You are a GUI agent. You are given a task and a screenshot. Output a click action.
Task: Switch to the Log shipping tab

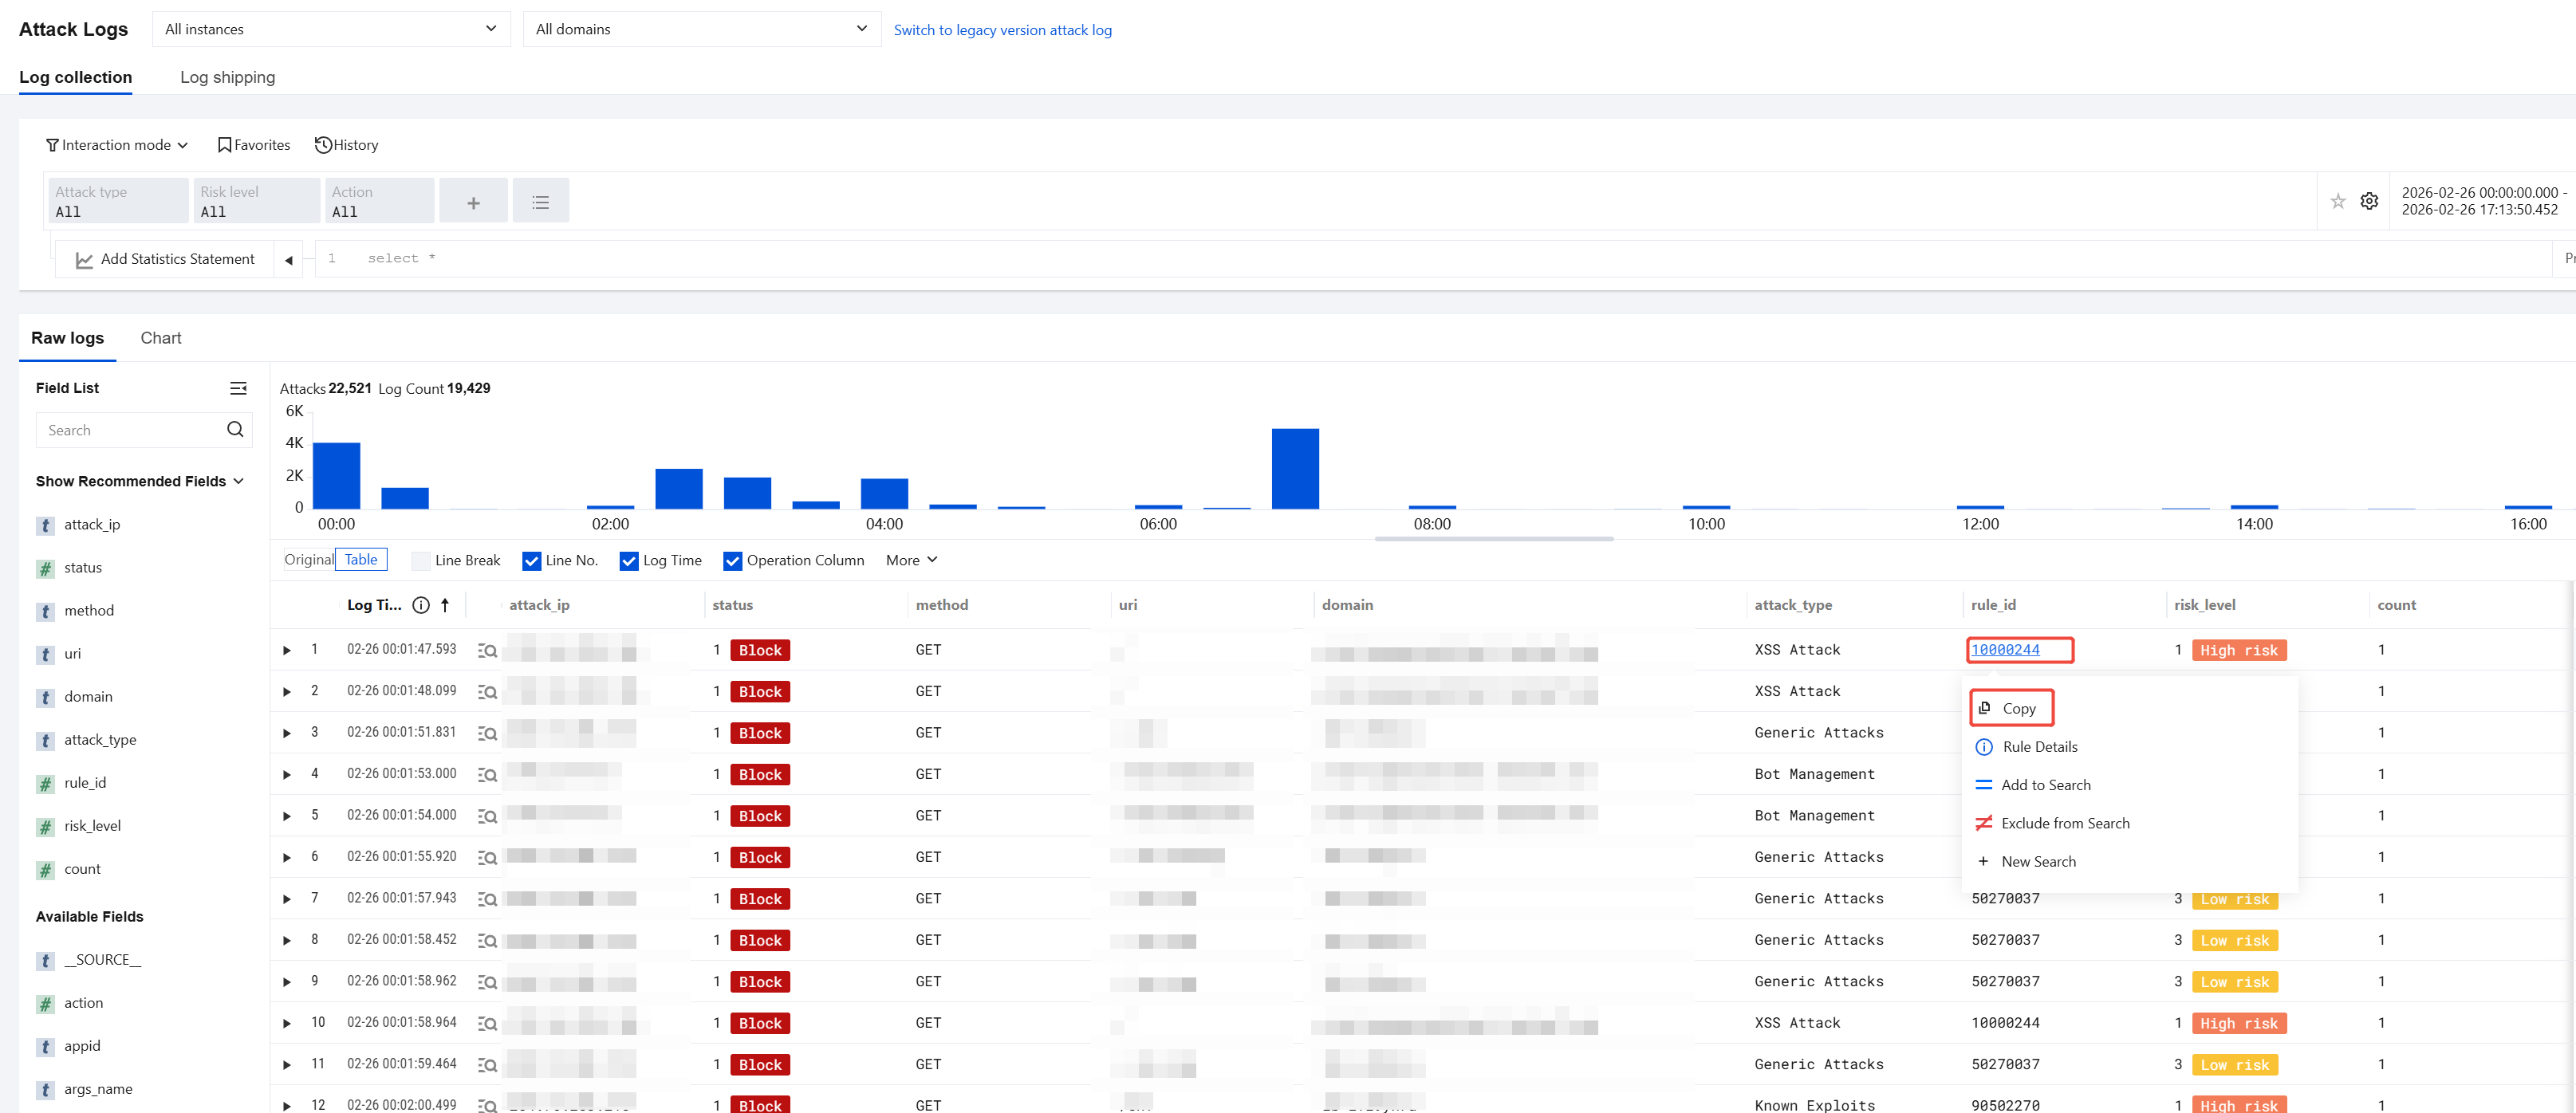point(227,77)
